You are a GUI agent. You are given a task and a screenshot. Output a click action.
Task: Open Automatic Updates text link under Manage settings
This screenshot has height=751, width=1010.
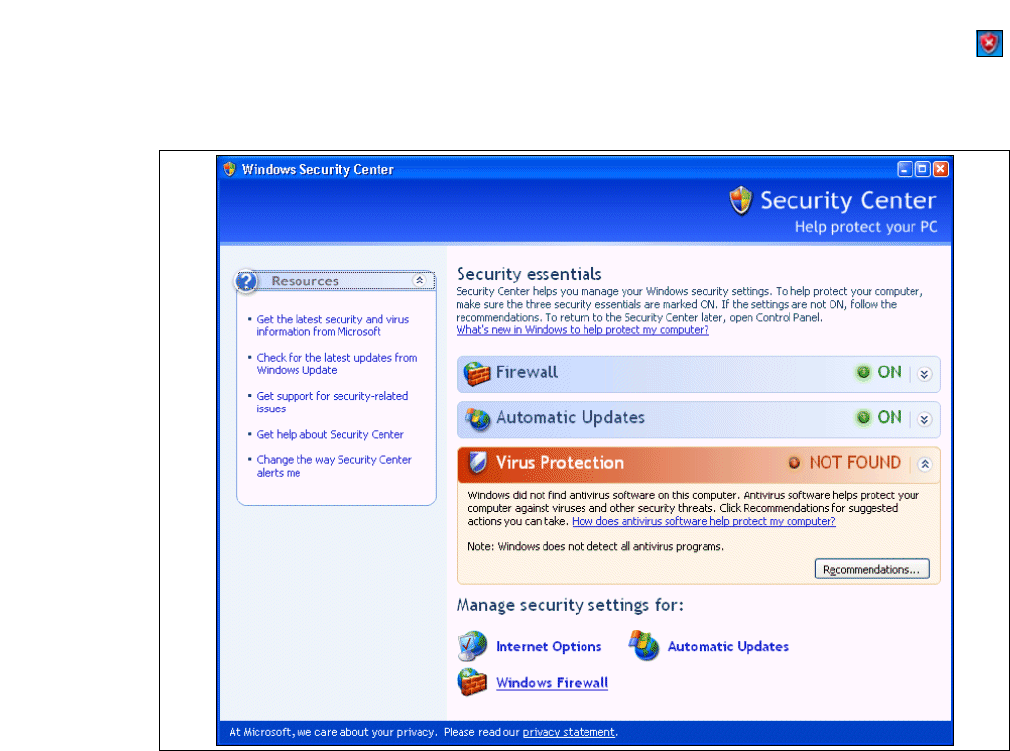click(728, 647)
